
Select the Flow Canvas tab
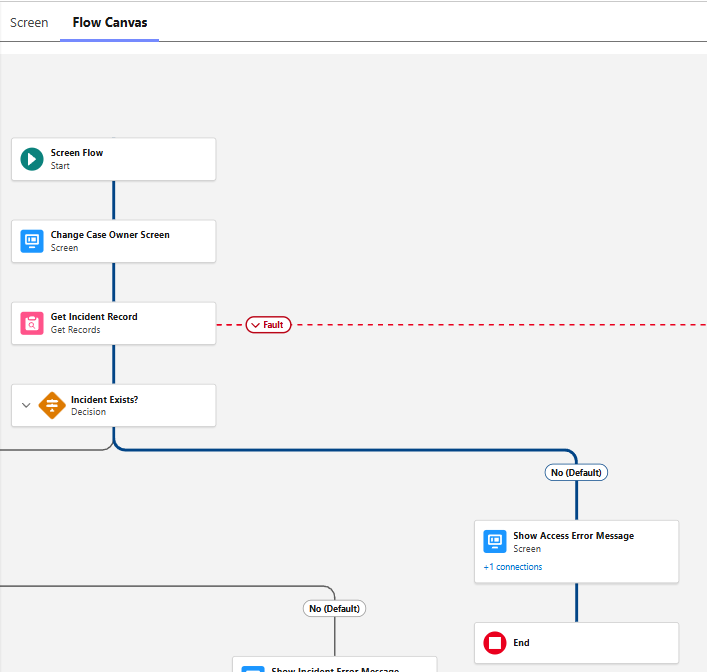click(x=110, y=23)
